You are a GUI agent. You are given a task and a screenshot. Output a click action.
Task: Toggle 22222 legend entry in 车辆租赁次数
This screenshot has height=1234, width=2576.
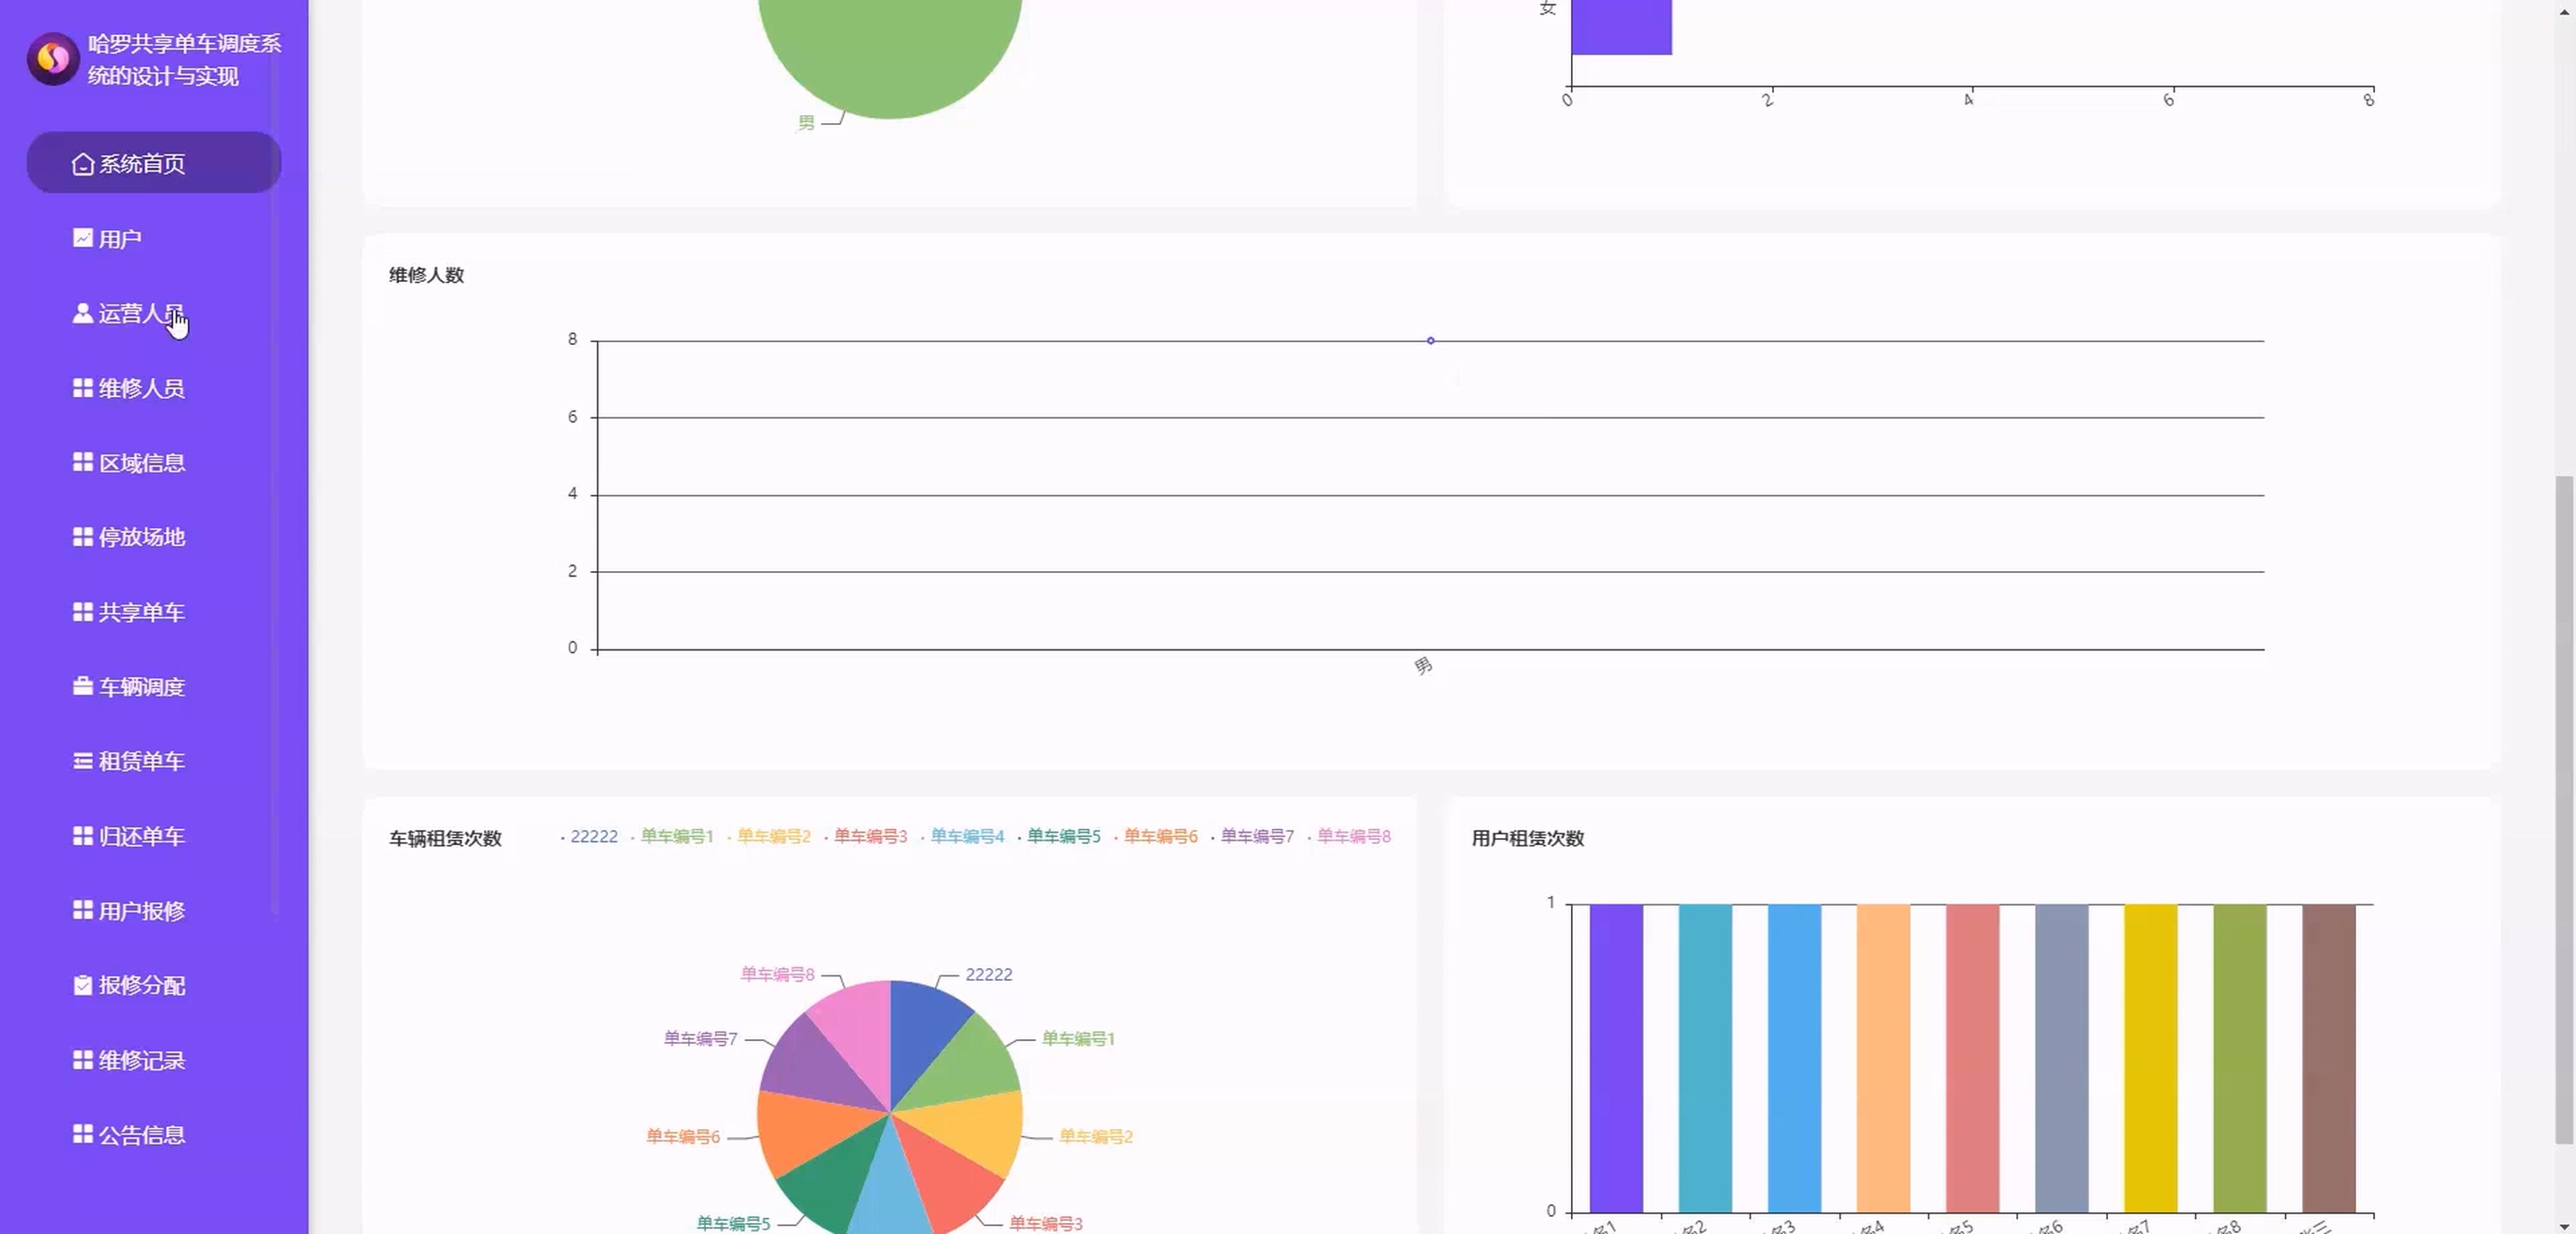coord(593,836)
